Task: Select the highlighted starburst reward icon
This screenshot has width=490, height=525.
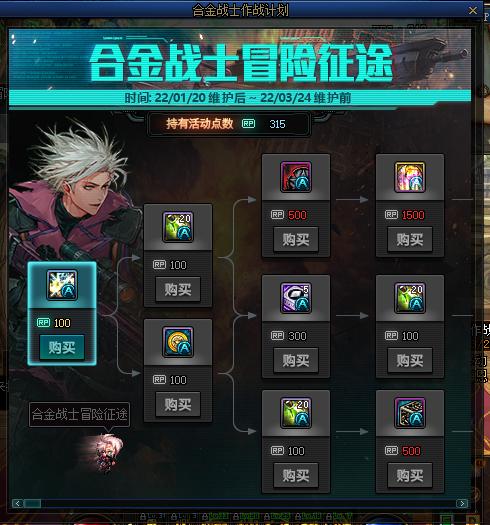Action: 62,285
